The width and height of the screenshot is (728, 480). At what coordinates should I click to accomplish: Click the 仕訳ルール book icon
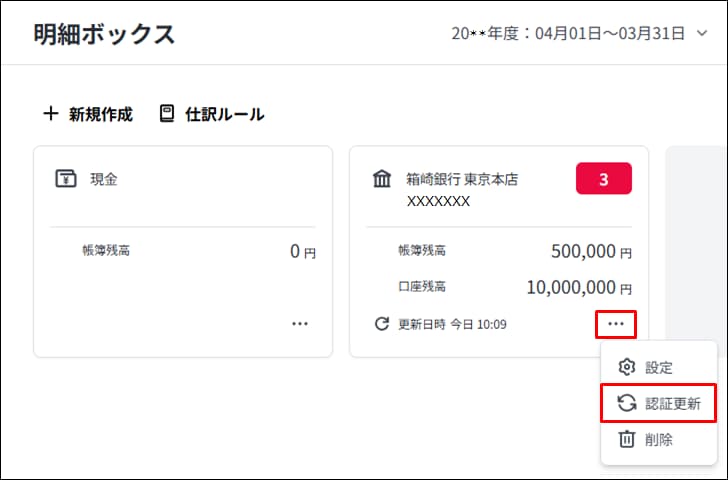[x=167, y=114]
